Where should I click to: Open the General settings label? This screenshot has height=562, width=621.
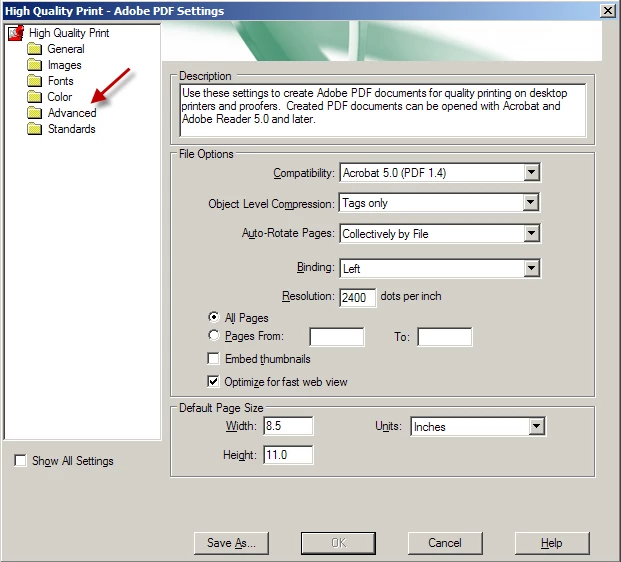66,49
